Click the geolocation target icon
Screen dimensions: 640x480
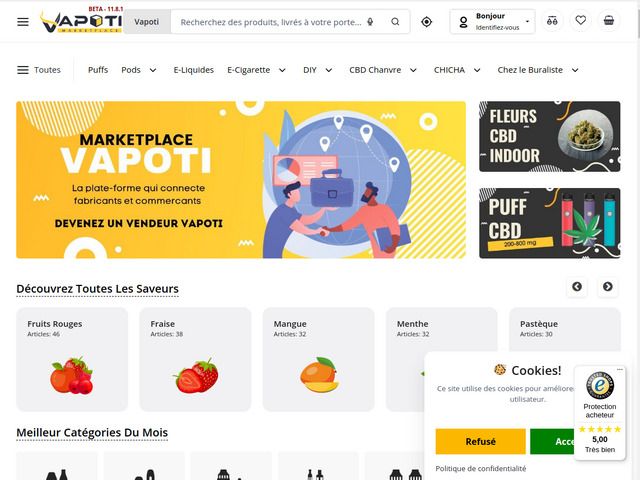[427, 22]
